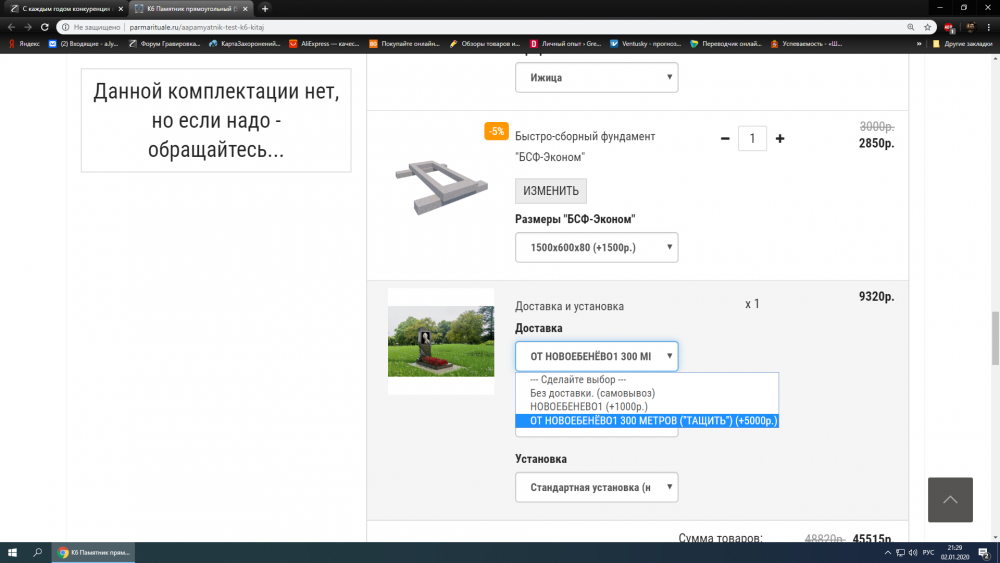
Task: Open a new browser tab with plus icon
Action: point(265,8)
